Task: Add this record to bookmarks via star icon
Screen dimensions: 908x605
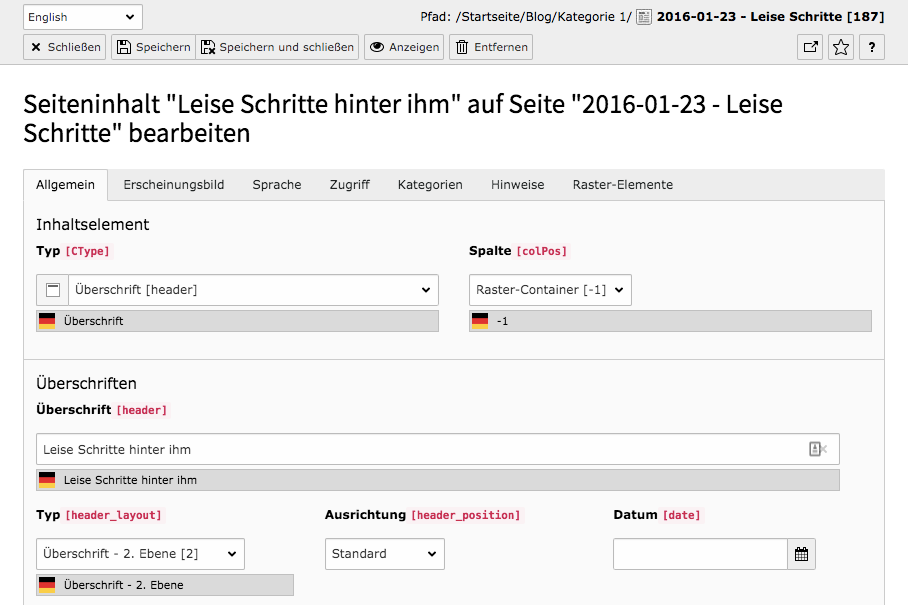Action: (840, 46)
